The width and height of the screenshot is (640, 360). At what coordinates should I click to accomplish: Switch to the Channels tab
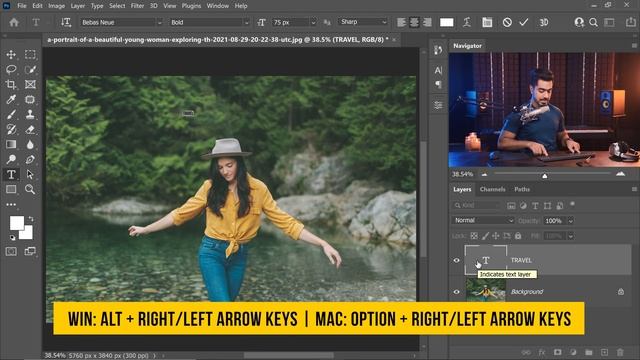[493, 189]
